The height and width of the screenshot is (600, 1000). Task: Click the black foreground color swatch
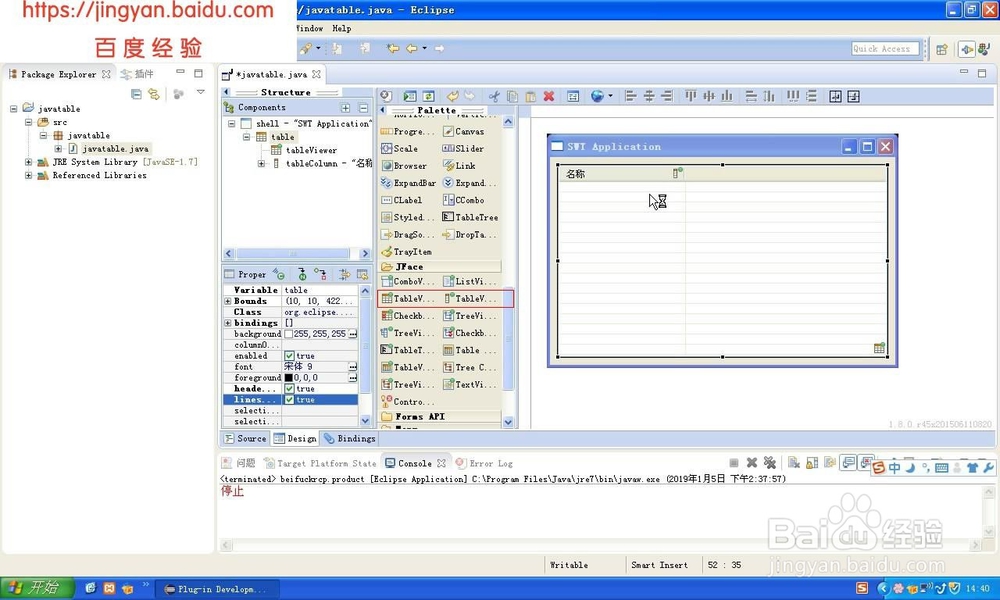(x=288, y=378)
